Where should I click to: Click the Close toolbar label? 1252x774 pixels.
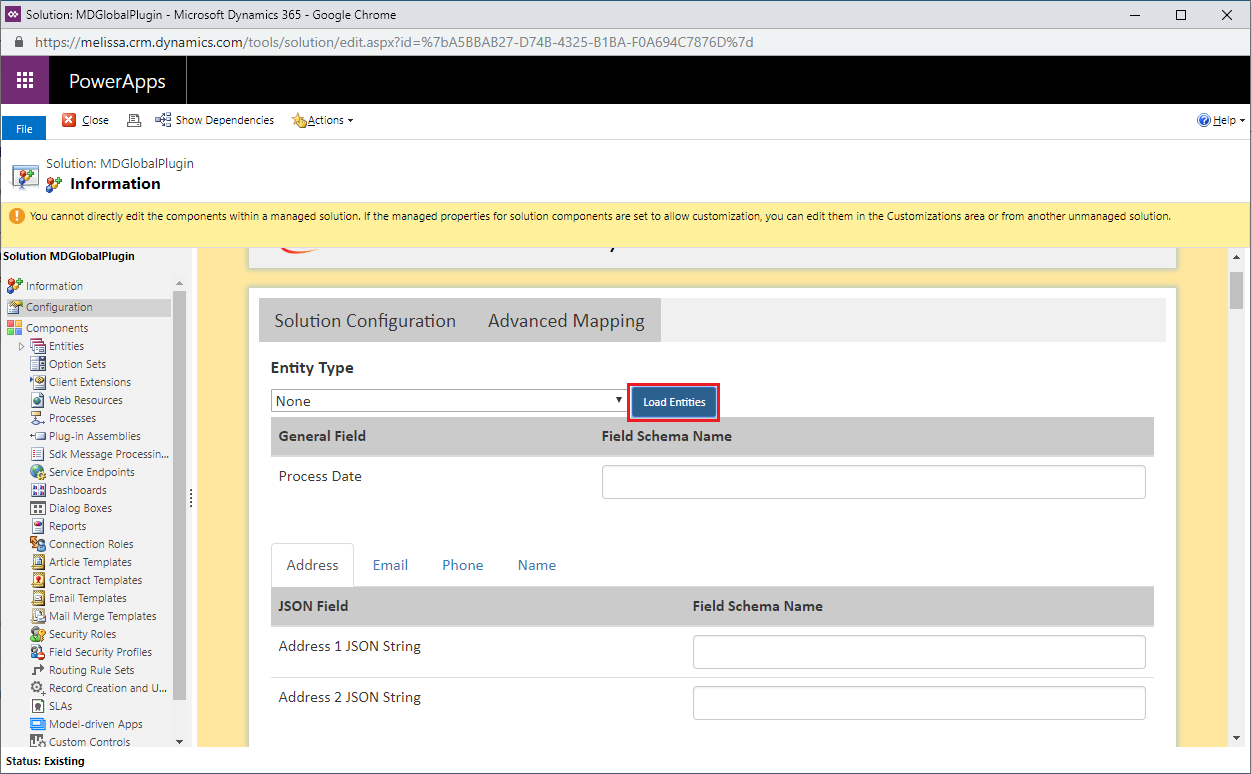tap(96, 120)
